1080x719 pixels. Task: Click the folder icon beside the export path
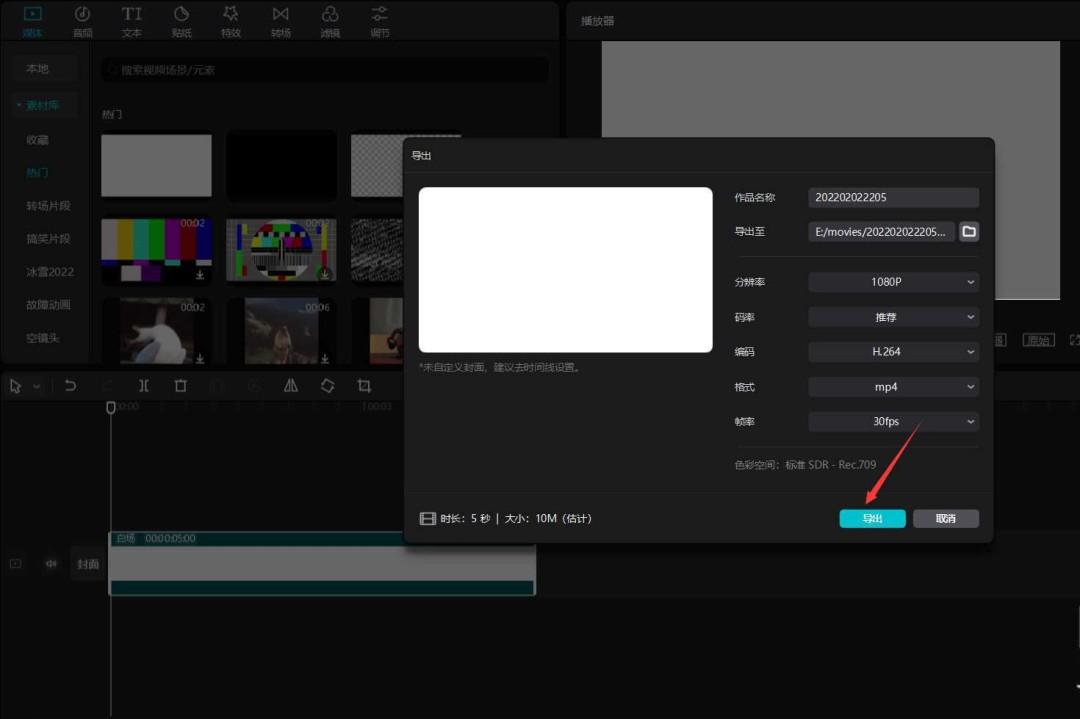(968, 232)
